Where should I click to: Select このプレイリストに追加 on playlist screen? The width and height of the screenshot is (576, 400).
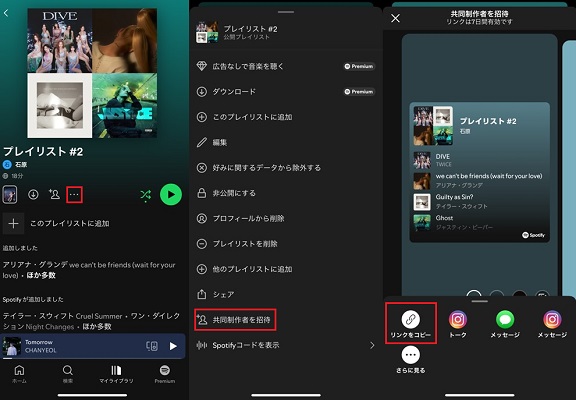coord(70,223)
